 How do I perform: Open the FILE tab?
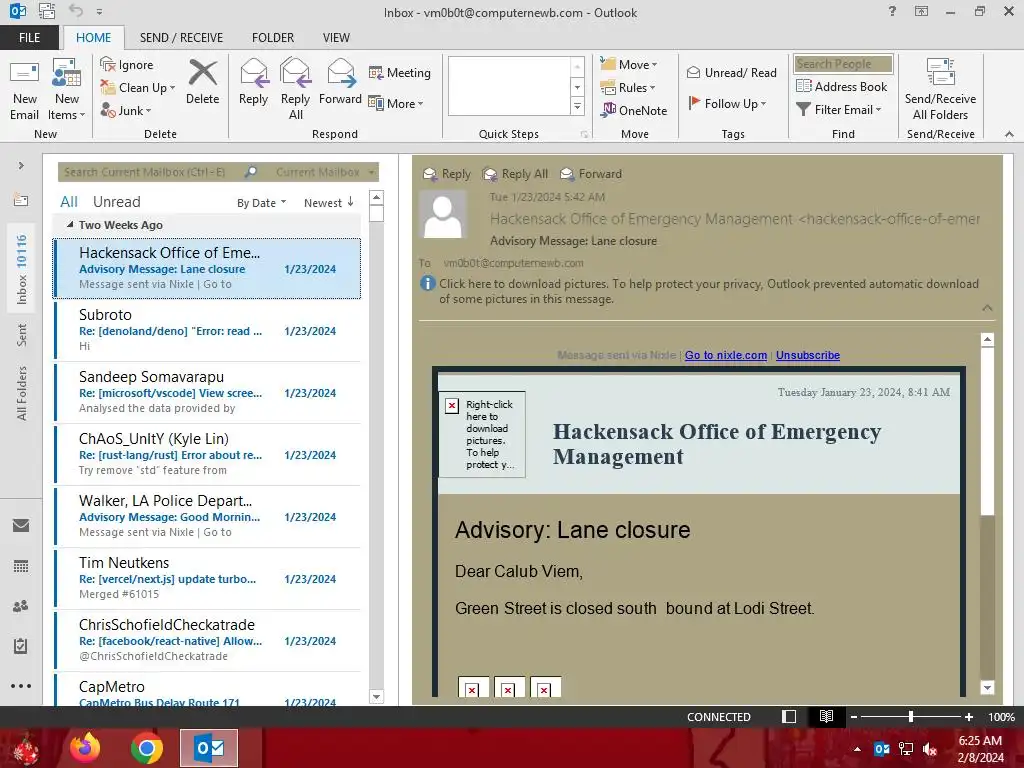coord(29,37)
